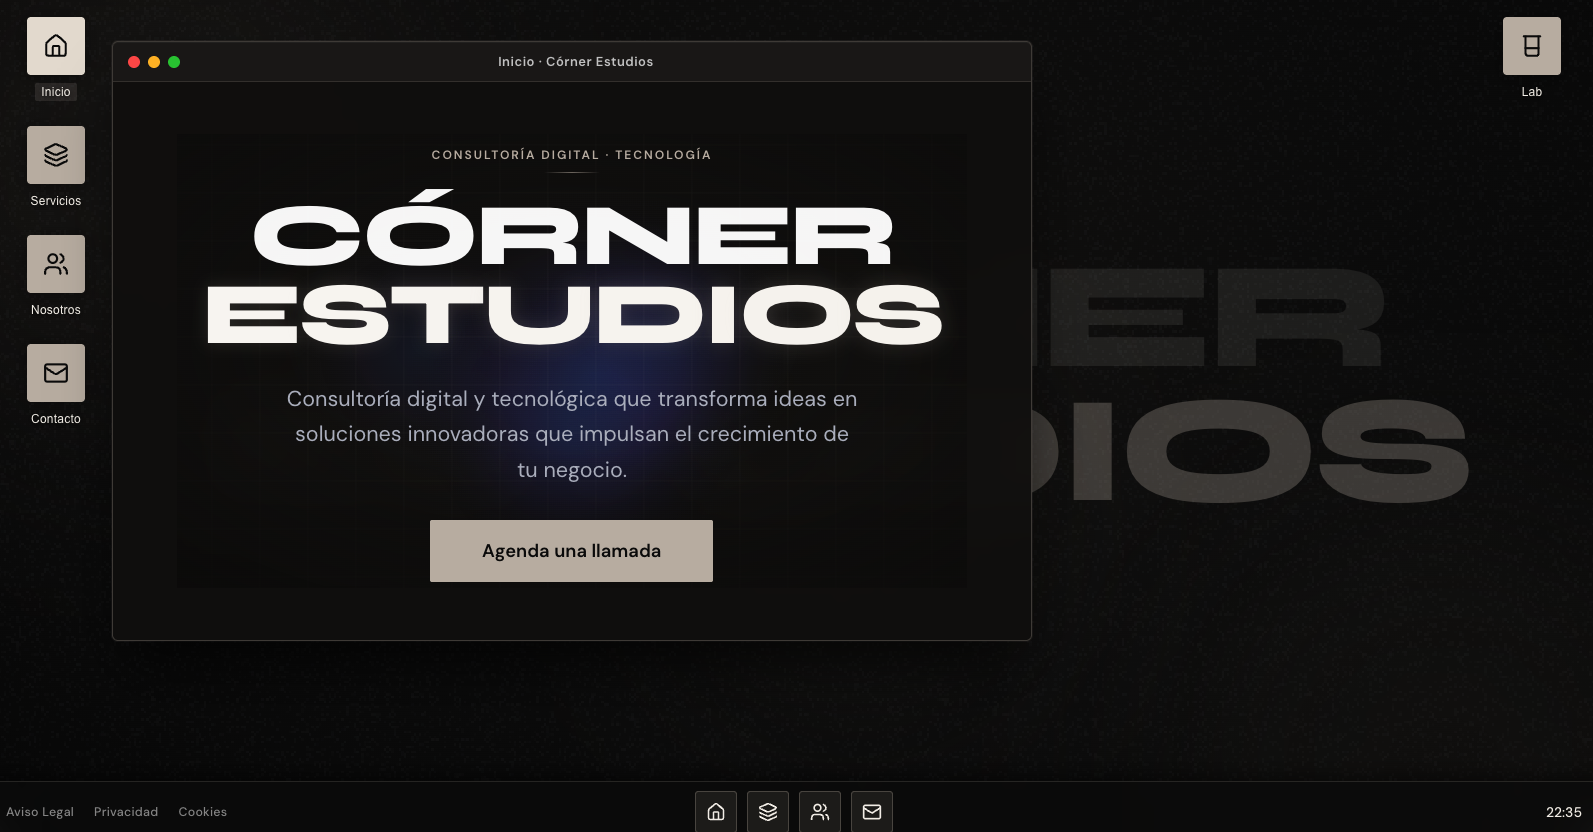Viewport: 1593px width, 832px height.
Task: Click the home icon in the dock
Action: click(x=716, y=812)
